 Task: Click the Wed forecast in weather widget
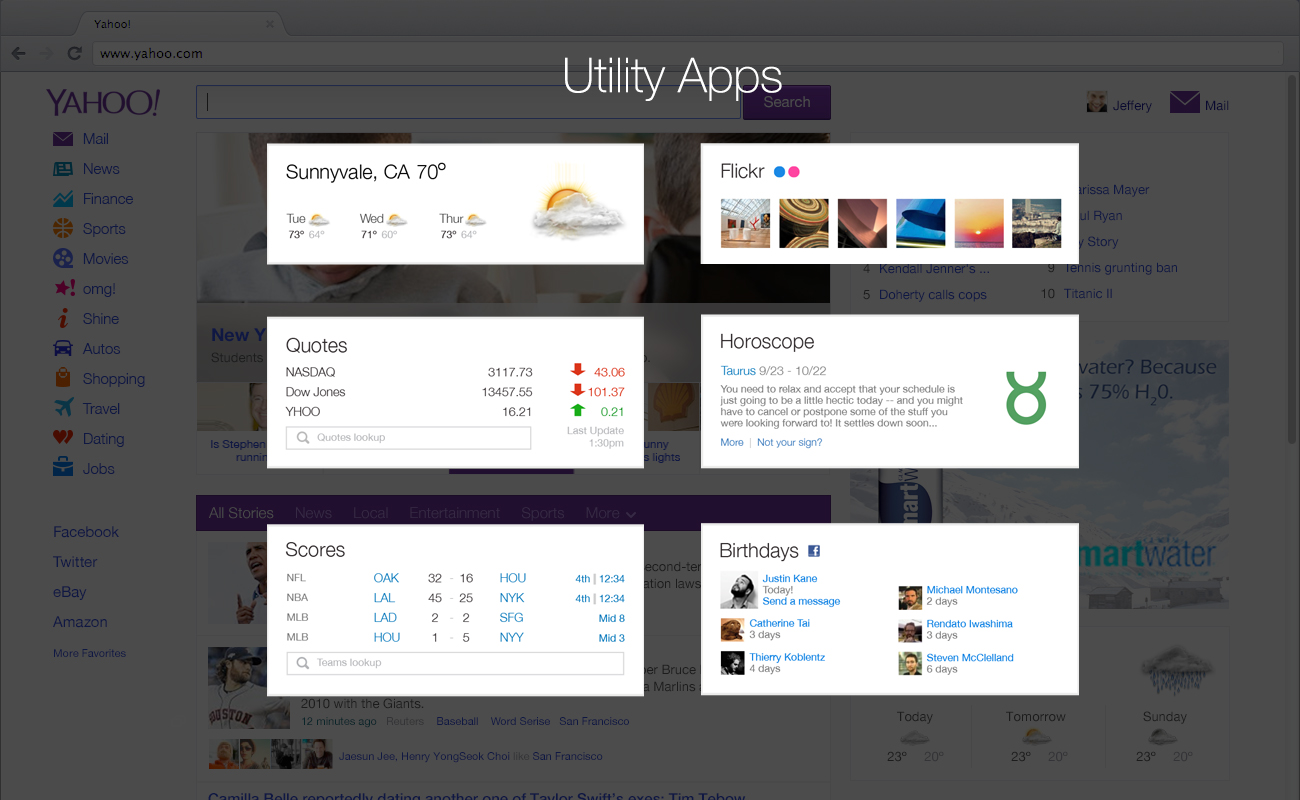pos(384,226)
